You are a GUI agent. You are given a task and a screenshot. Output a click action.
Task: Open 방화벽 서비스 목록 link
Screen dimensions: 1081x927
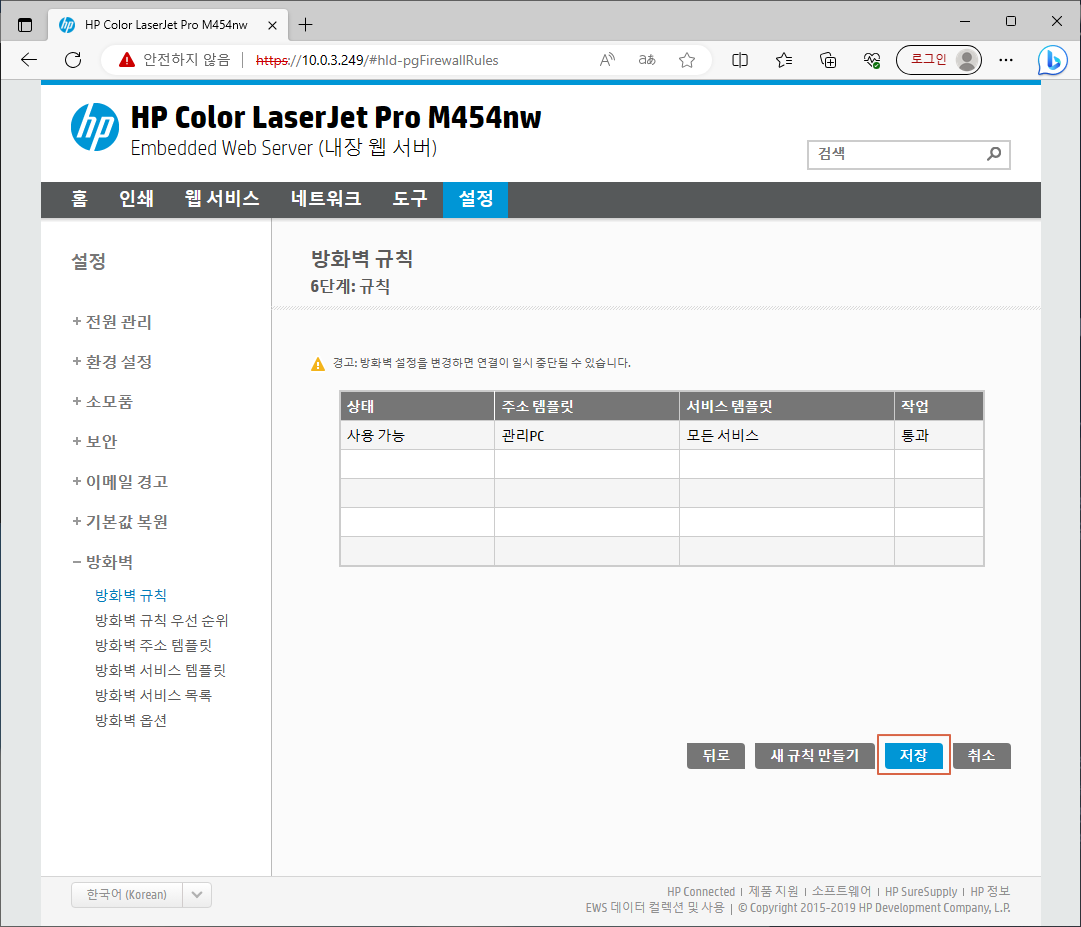[x=153, y=695]
